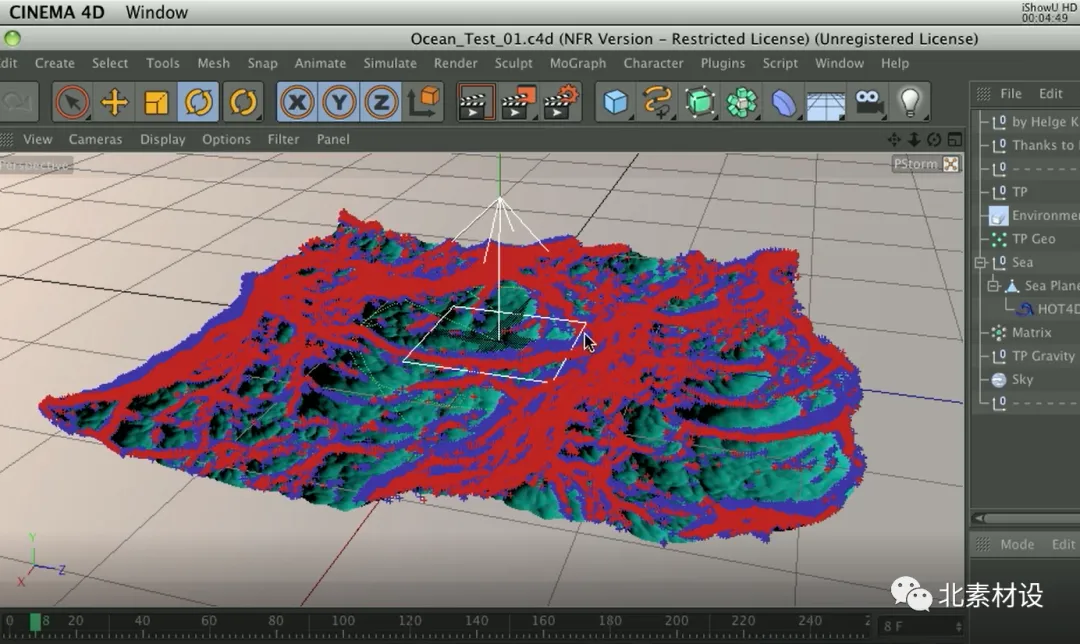Click the Render View clapperboard icon
This screenshot has width=1080, height=644.
(476, 103)
